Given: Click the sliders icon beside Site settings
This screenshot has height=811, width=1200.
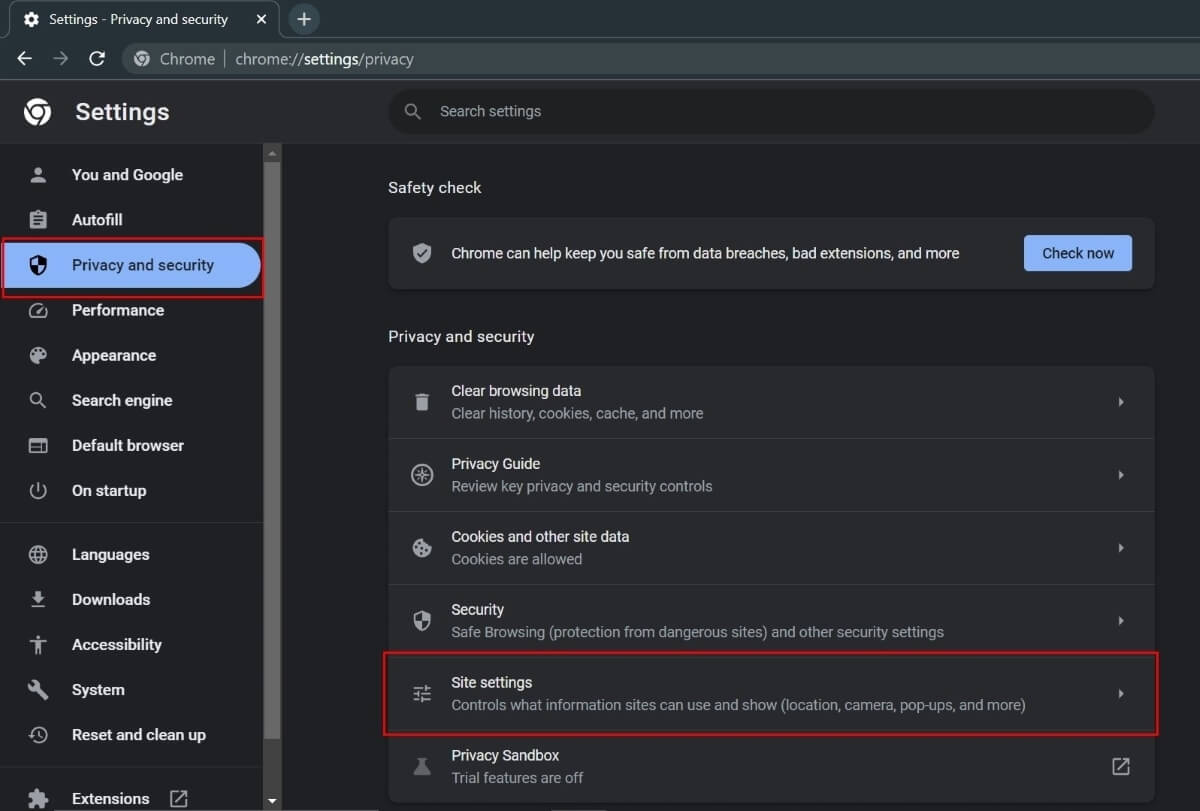Looking at the screenshot, I should point(421,693).
